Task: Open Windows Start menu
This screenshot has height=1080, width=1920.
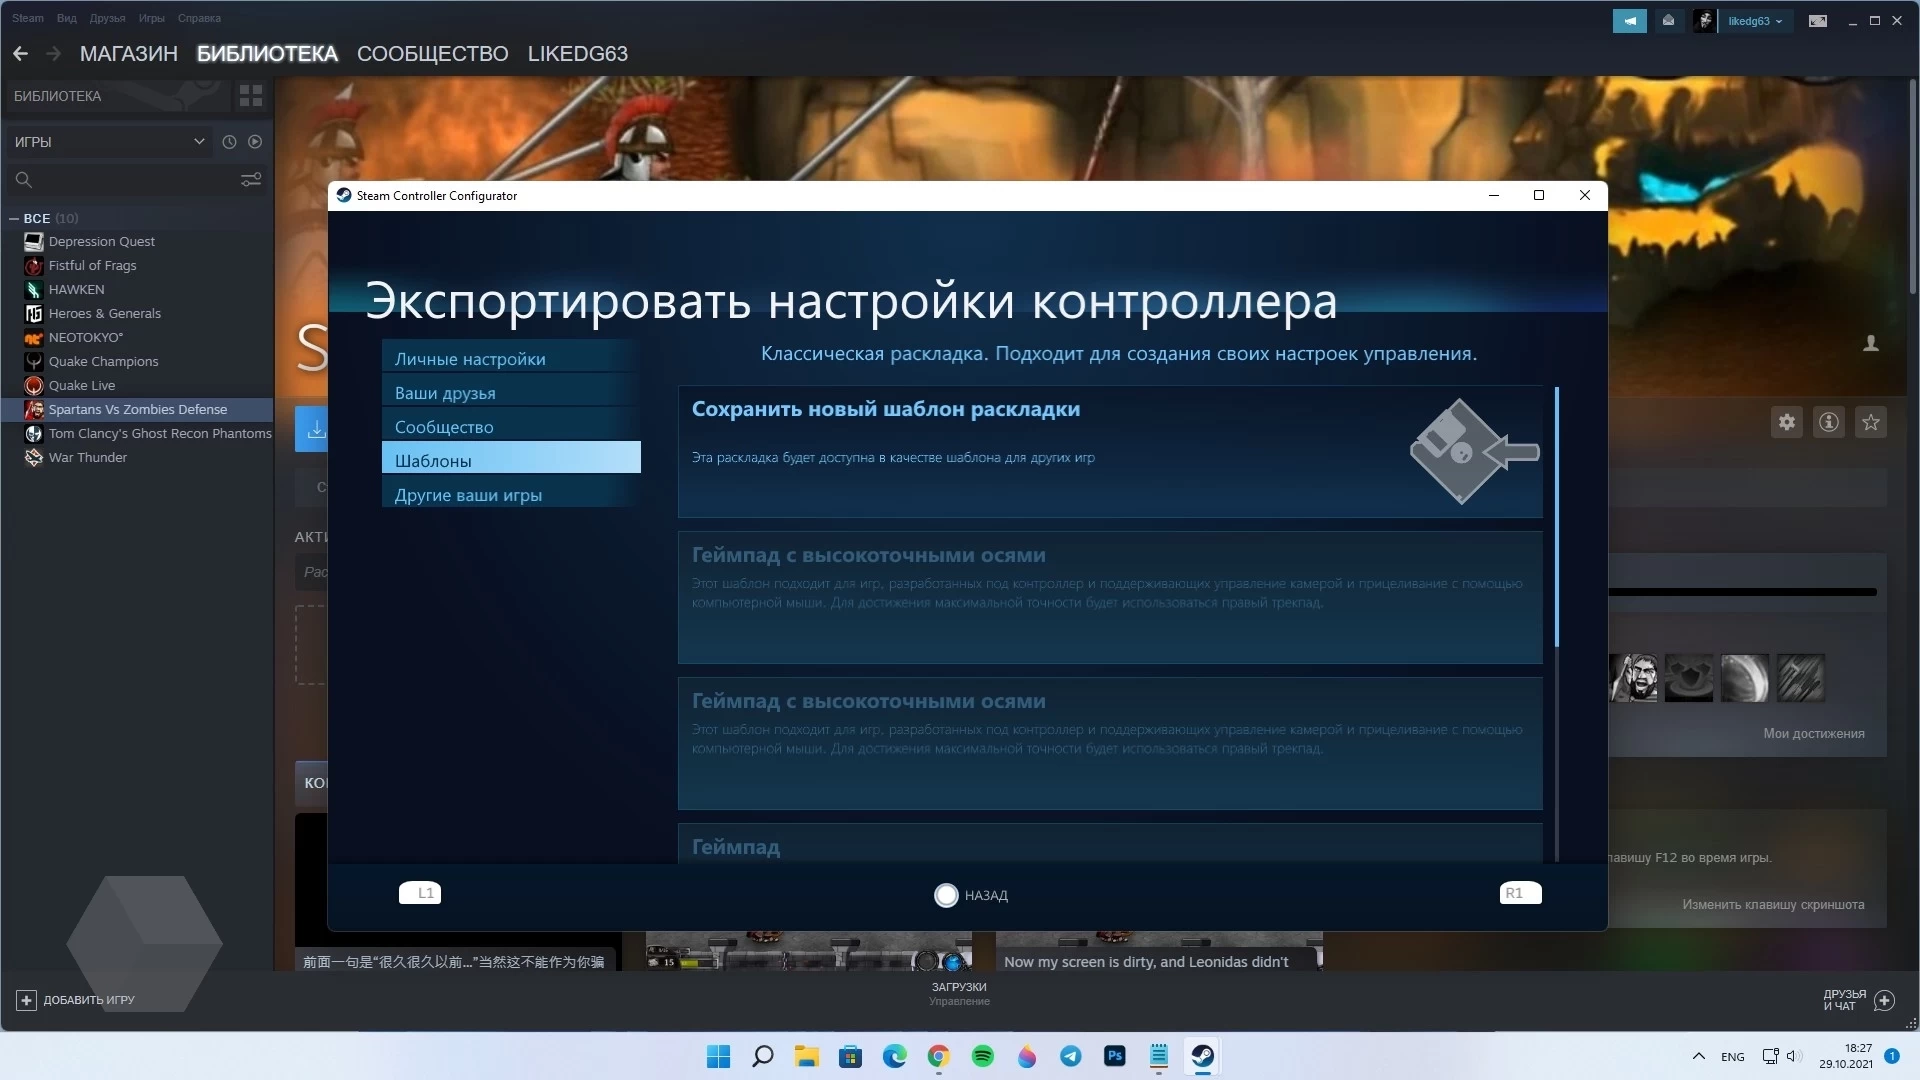Action: [x=718, y=1056]
